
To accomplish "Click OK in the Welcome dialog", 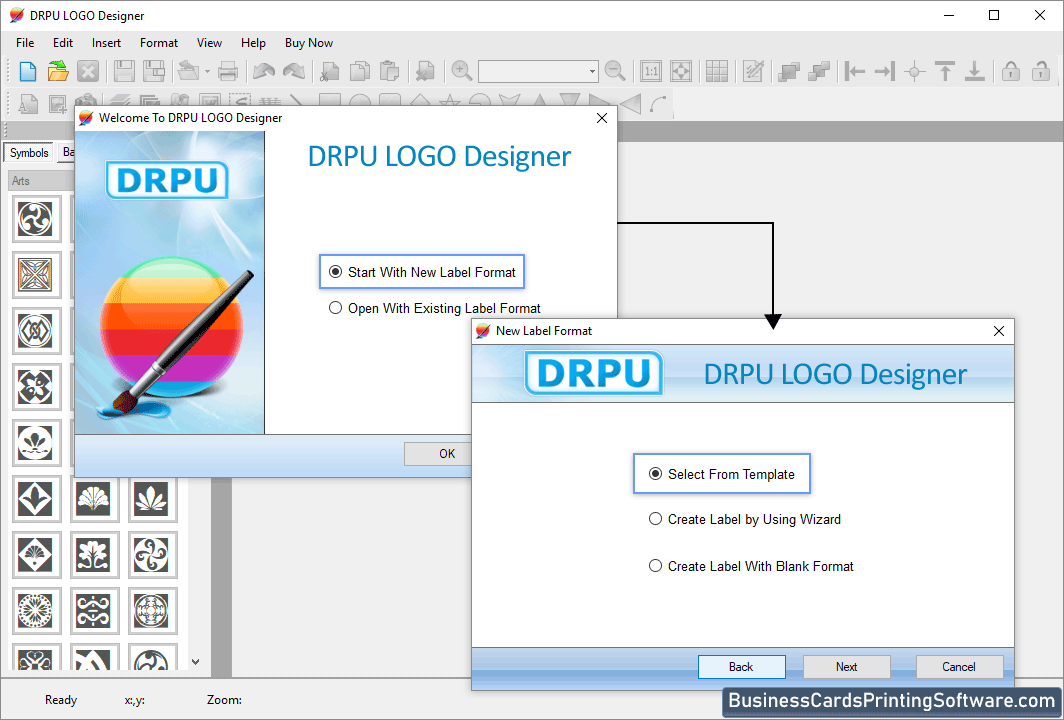I will (438, 454).
